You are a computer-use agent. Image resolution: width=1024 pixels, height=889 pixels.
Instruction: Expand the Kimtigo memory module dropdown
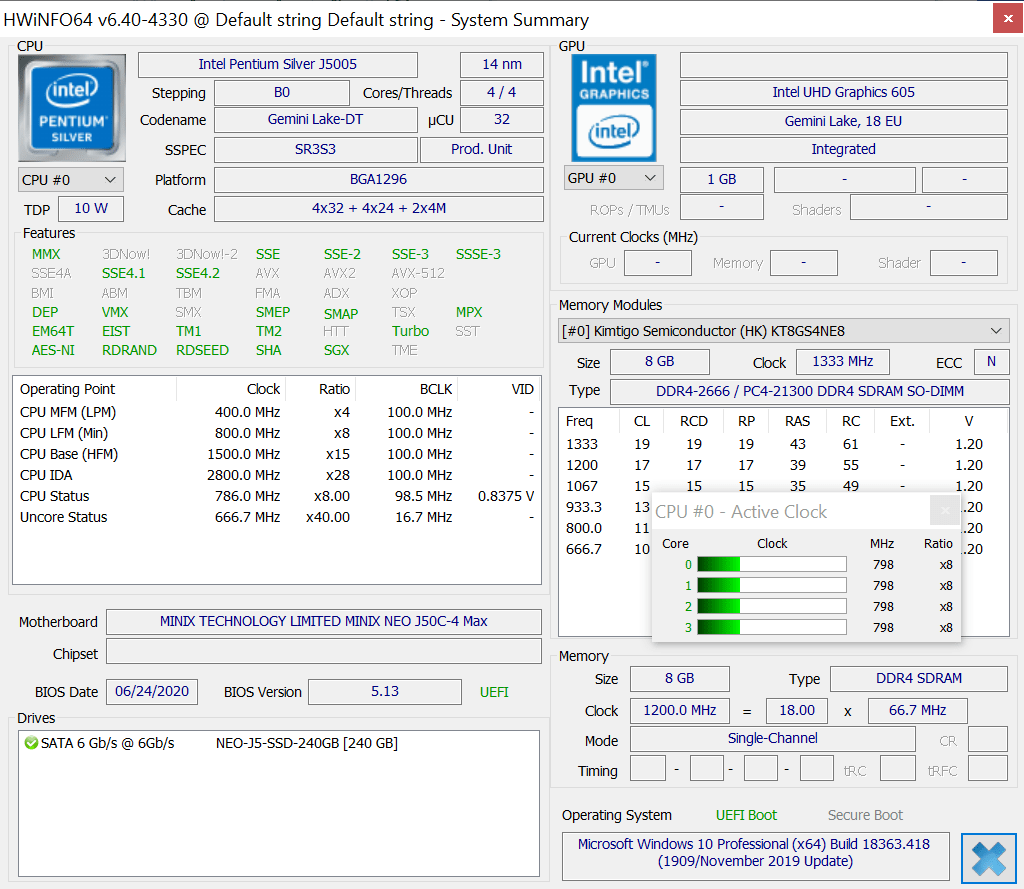pos(783,330)
